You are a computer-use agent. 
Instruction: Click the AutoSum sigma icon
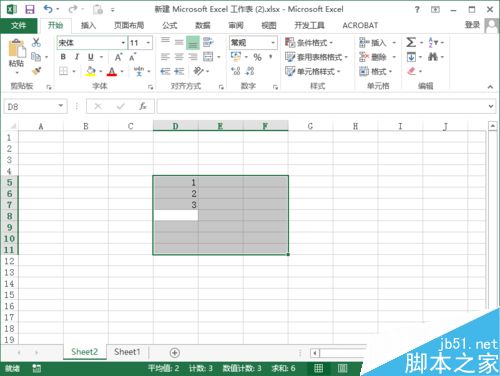tap(411, 42)
